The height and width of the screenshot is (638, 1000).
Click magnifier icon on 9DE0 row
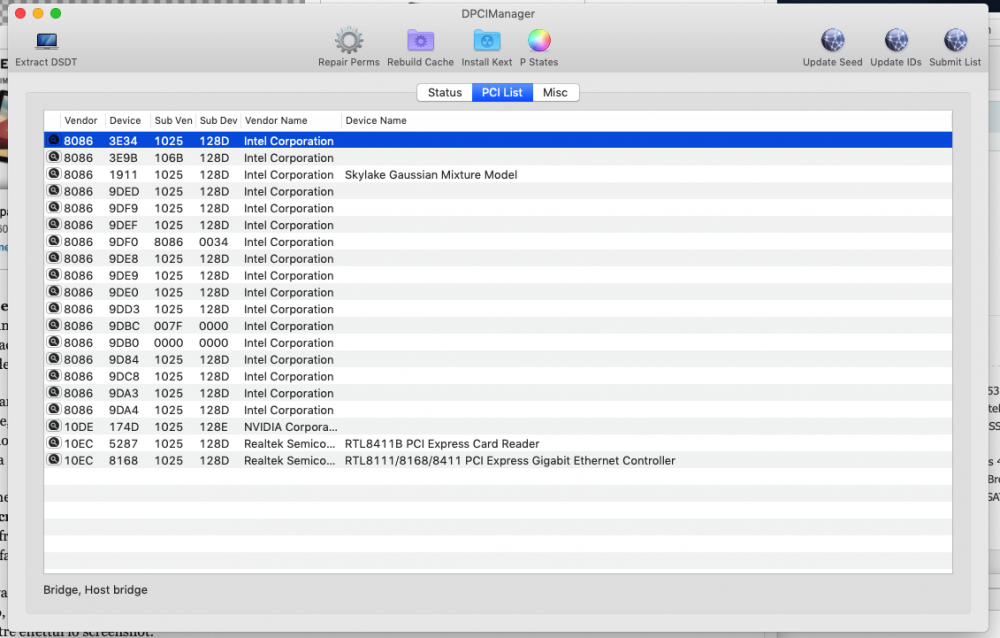[54, 291]
